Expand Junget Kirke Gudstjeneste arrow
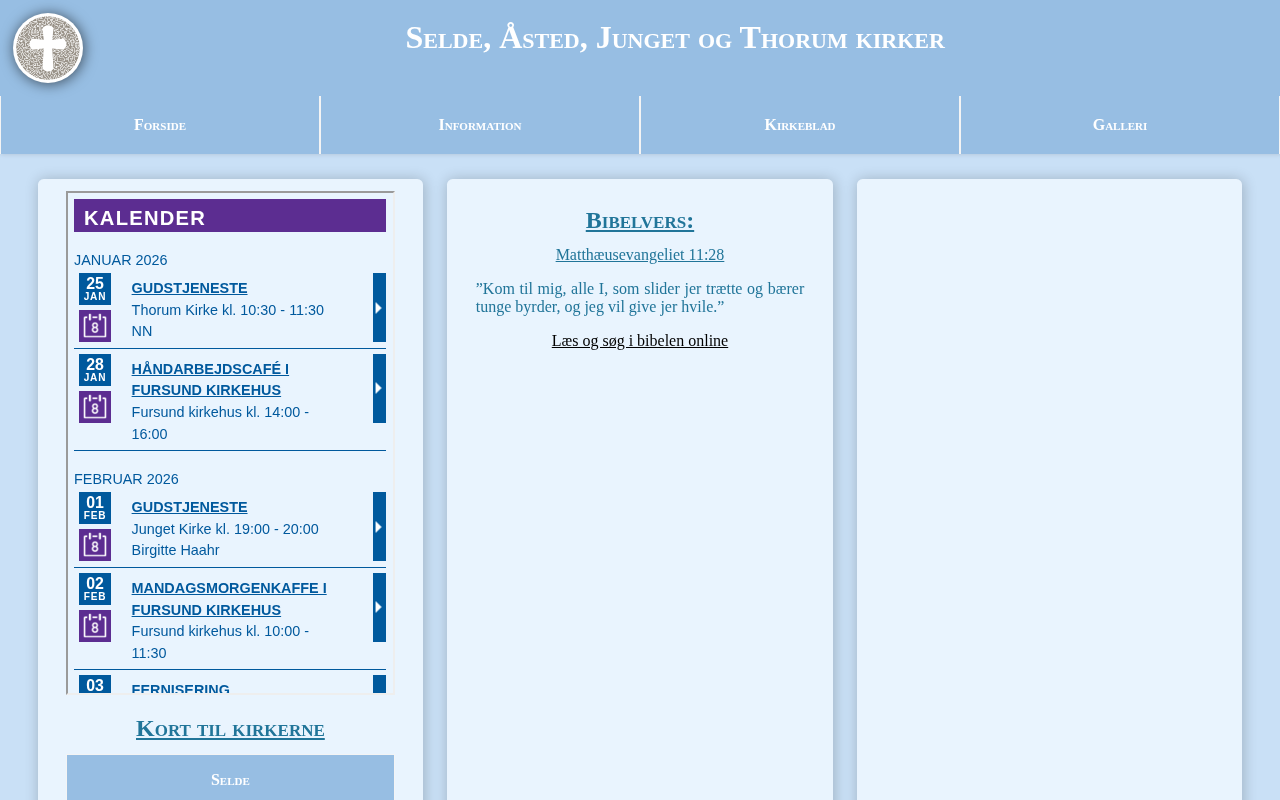 tap(379, 527)
